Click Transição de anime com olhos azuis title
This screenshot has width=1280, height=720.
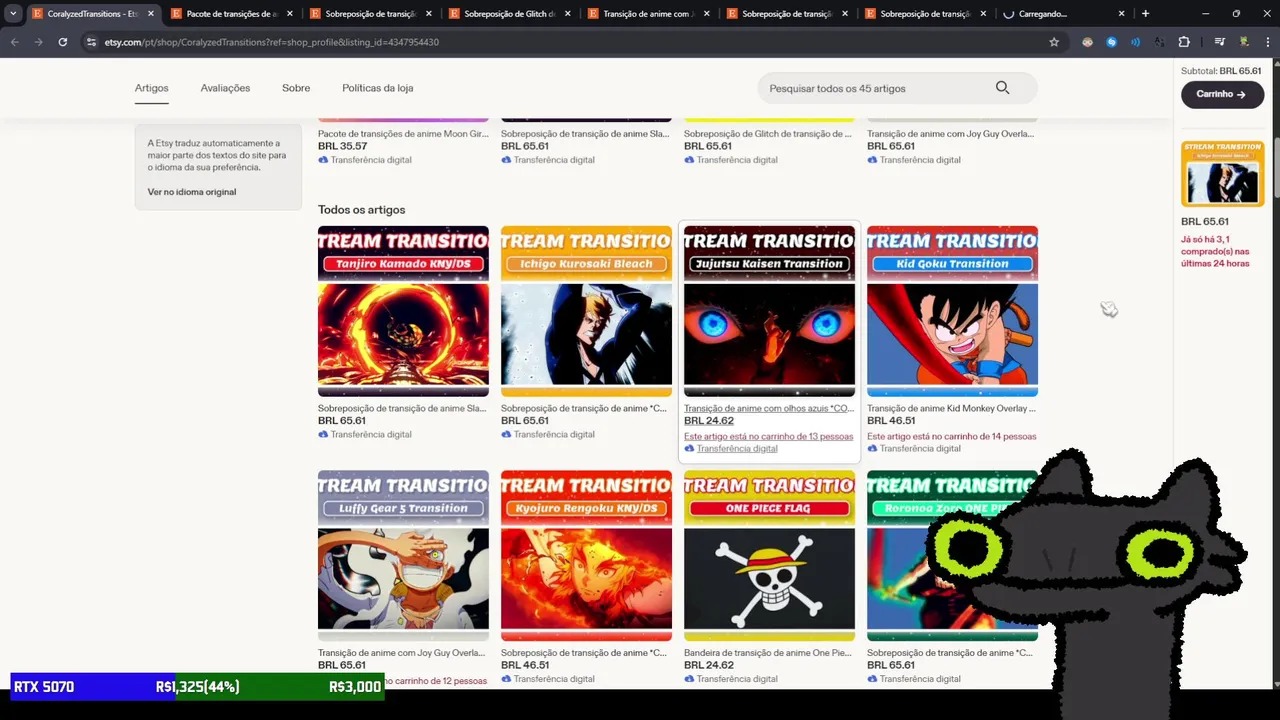pyautogui.click(x=768, y=408)
